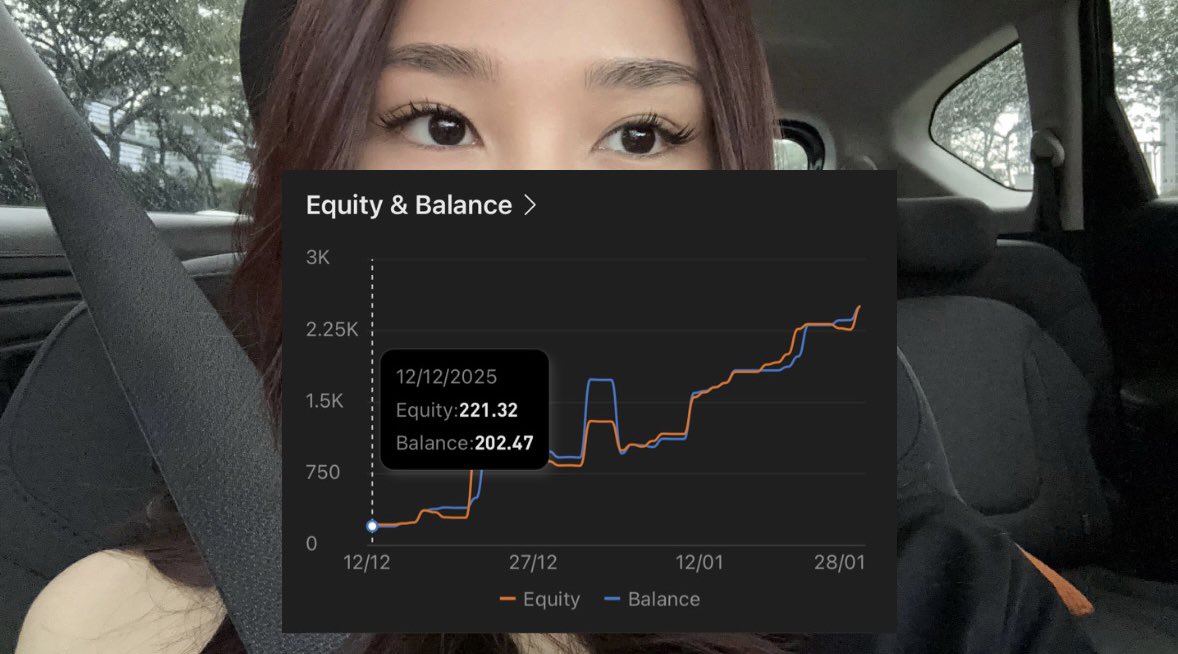Click the 3K y-axis label
Image resolution: width=1178 pixels, height=654 pixels.
[x=318, y=258]
